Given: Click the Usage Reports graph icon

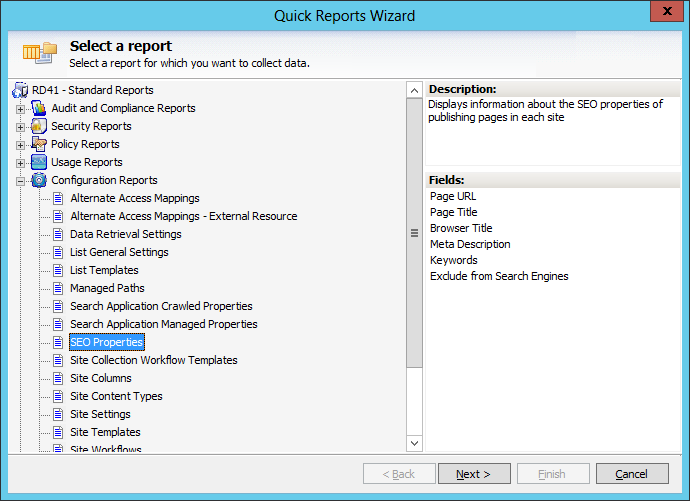Looking at the screenshot, I should click(39, 162).
